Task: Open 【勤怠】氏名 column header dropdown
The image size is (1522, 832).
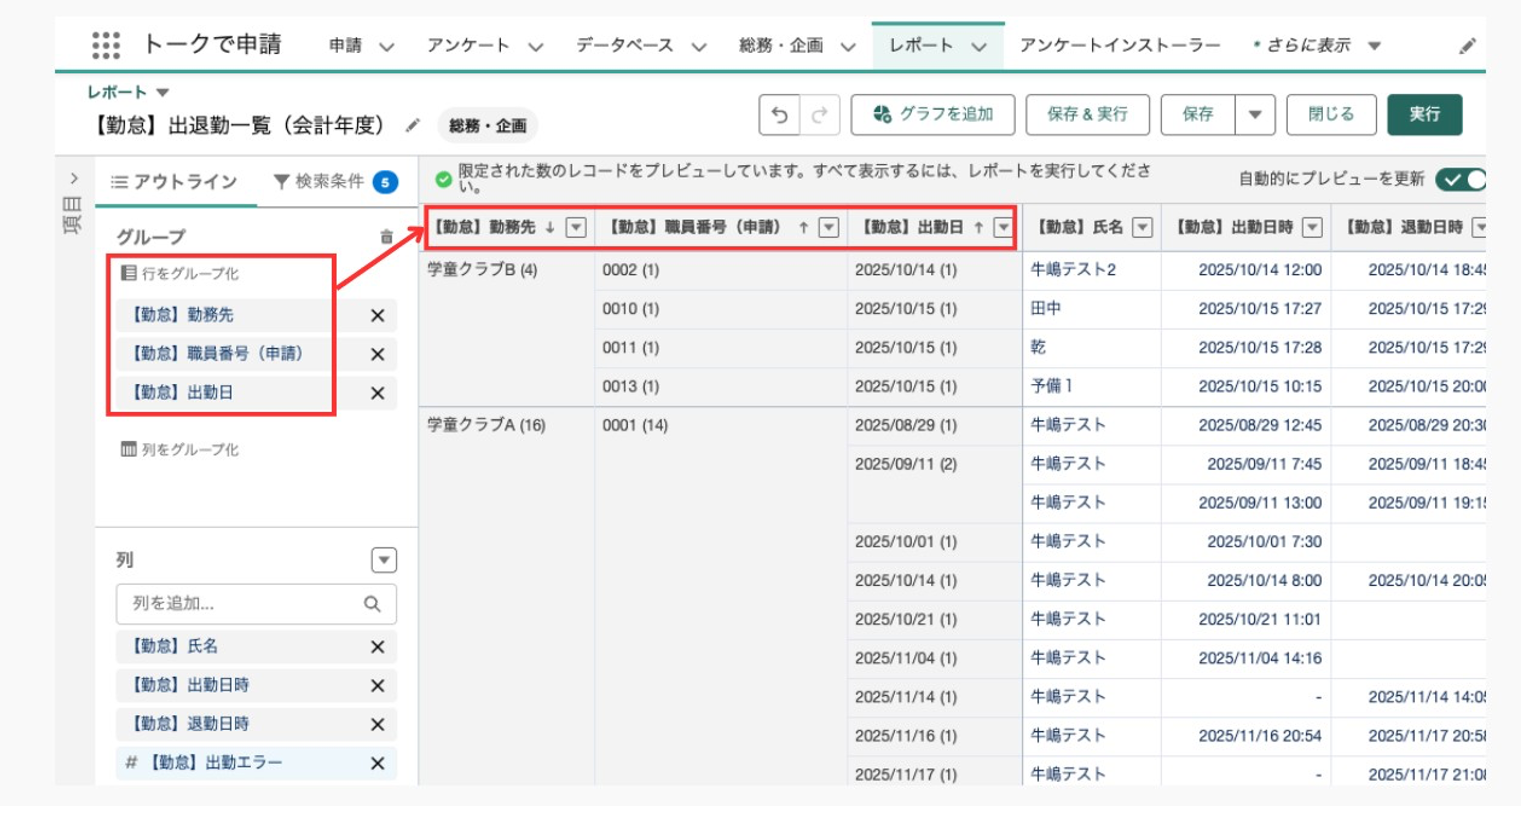Action: (x=1142, y=228)
